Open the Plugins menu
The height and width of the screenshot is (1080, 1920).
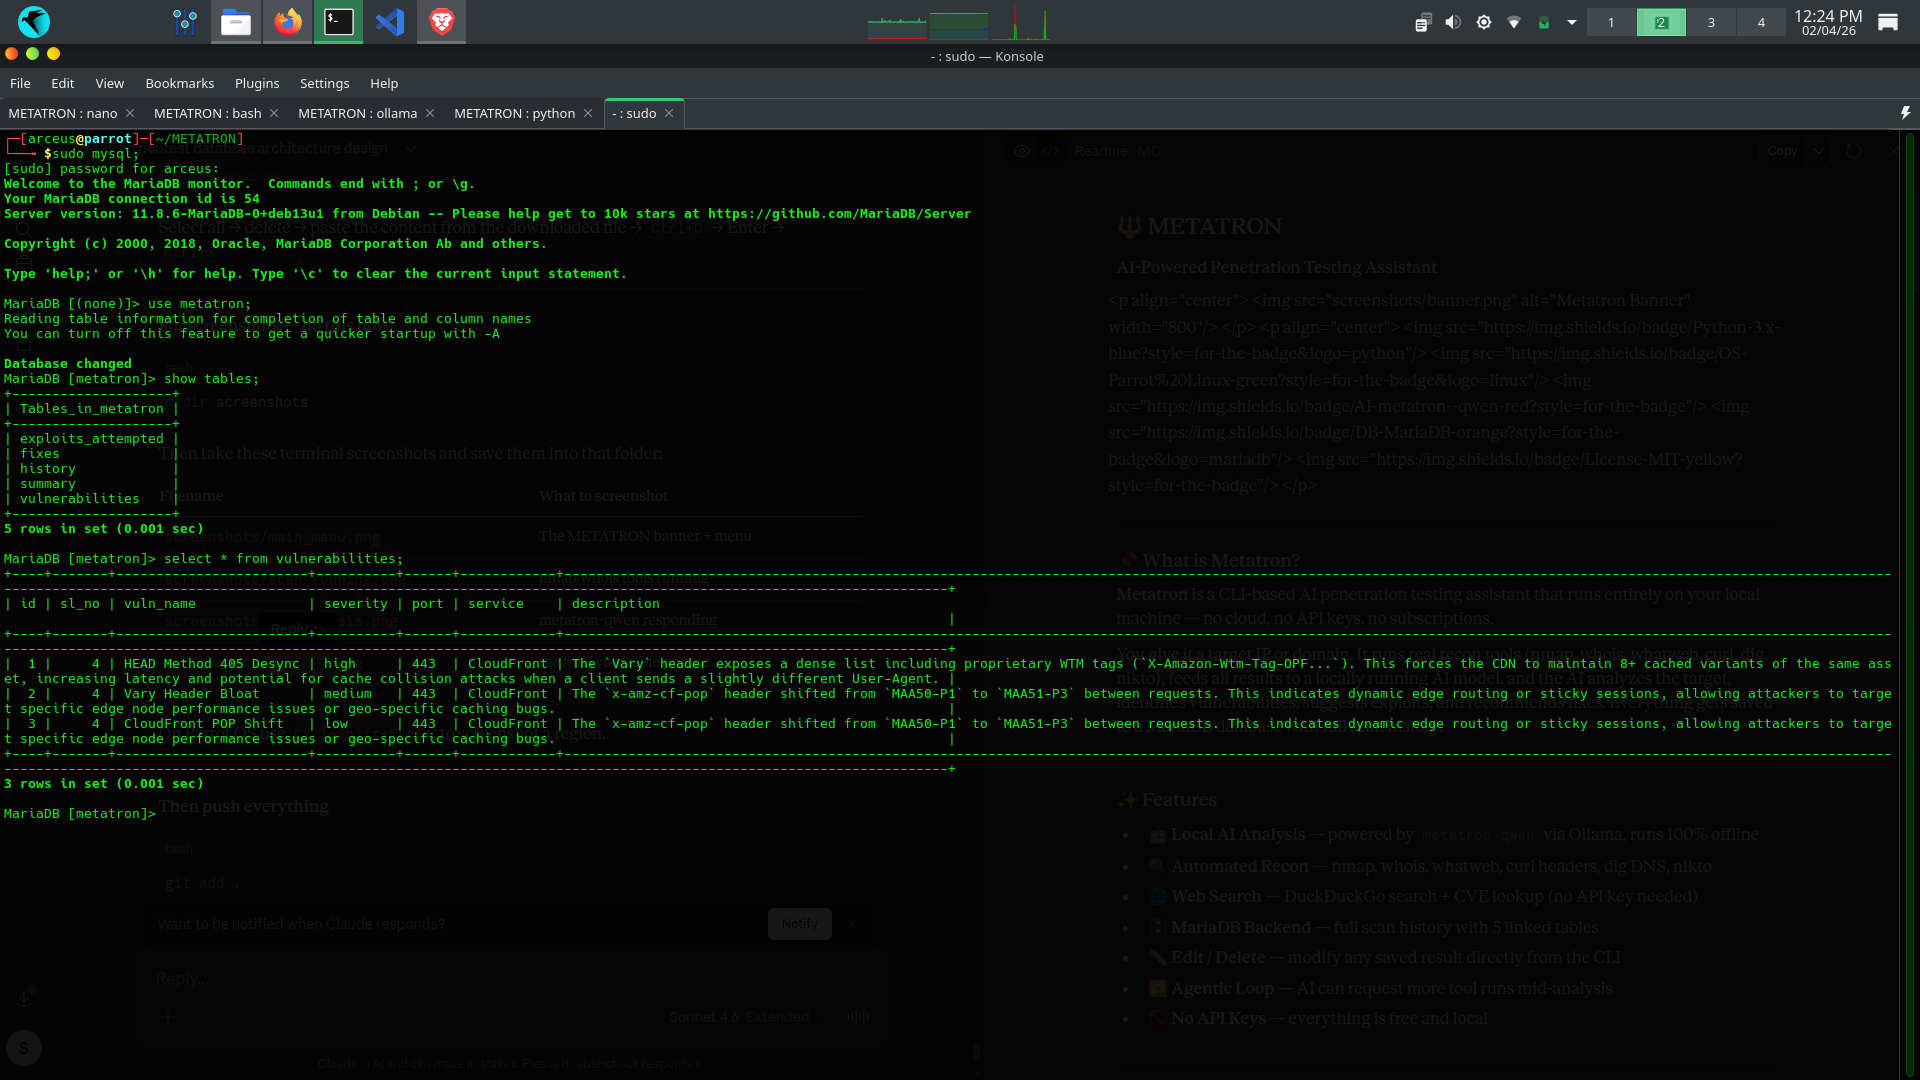tap(257, 83)
